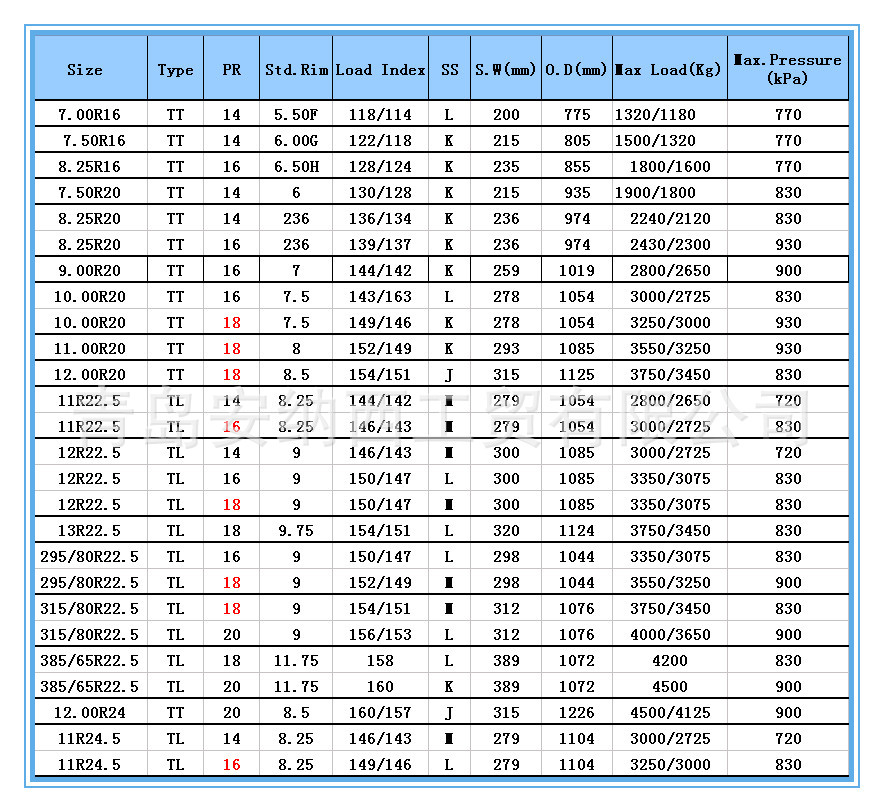884x812 pixels.
Task: Click rim value 6.00G
Action: (x=296, y=140)
